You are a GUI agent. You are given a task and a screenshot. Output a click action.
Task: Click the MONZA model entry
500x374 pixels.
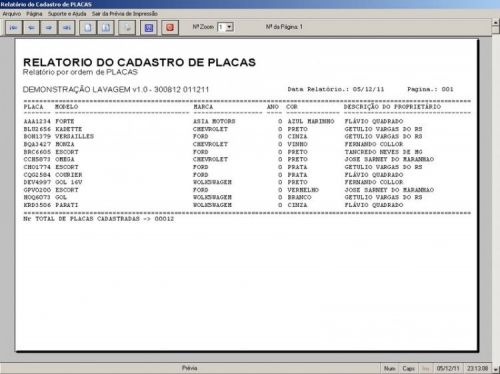(x=65, y=144)
